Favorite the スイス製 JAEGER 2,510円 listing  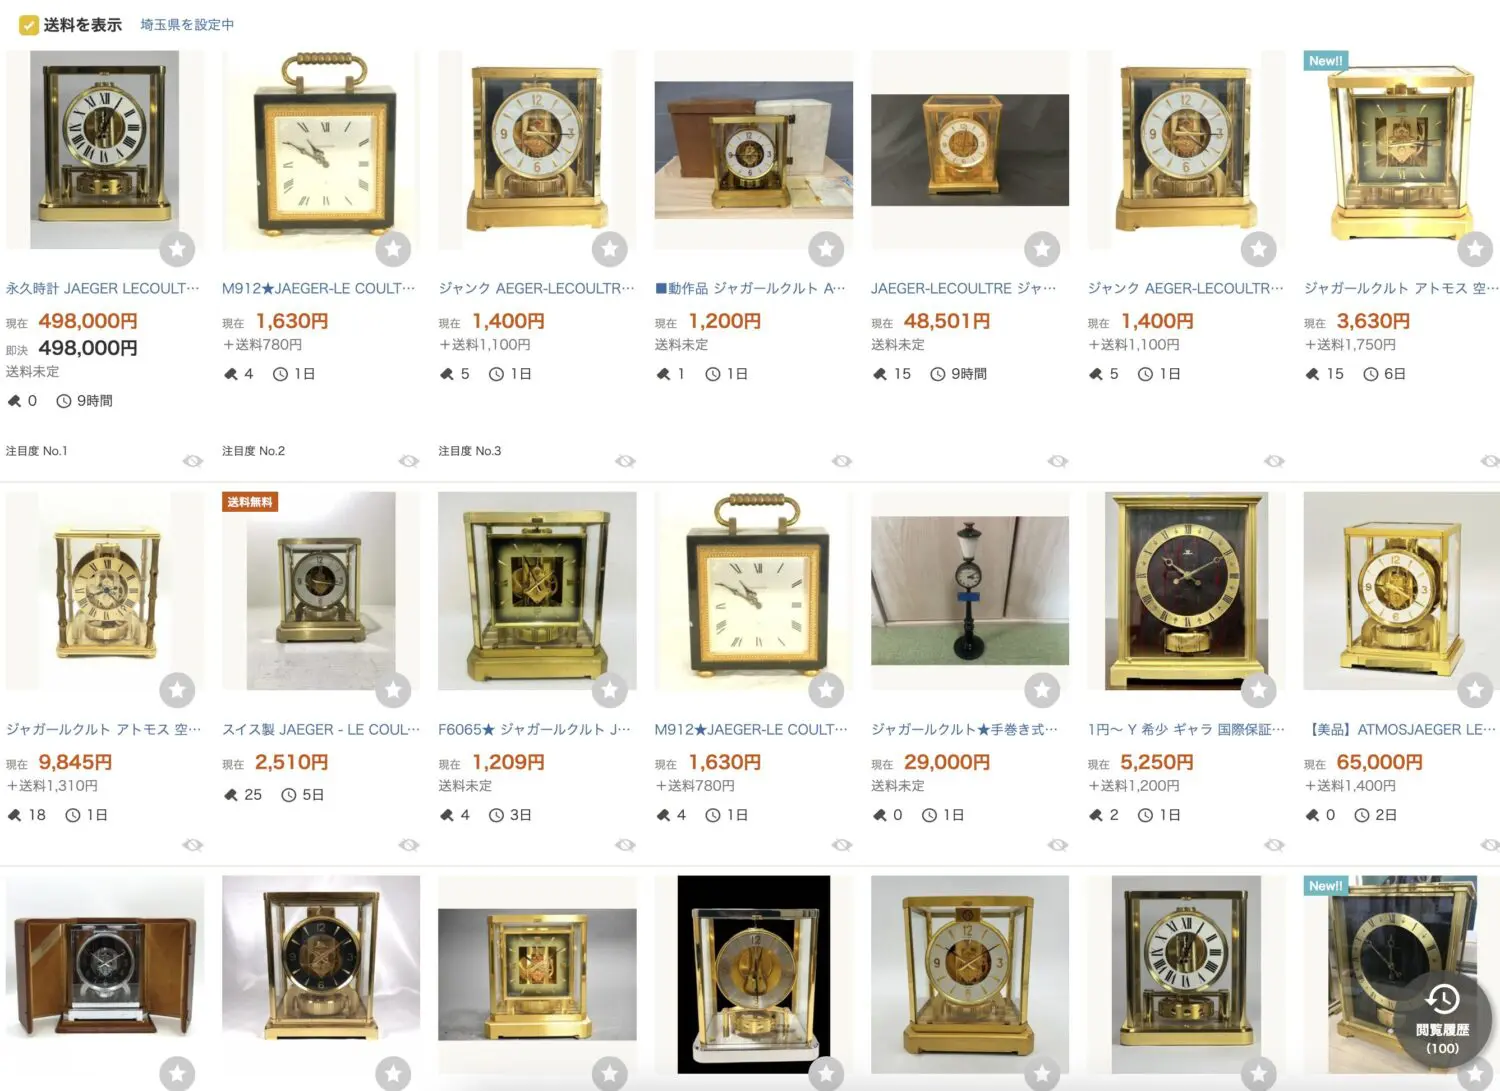point(393,690)
